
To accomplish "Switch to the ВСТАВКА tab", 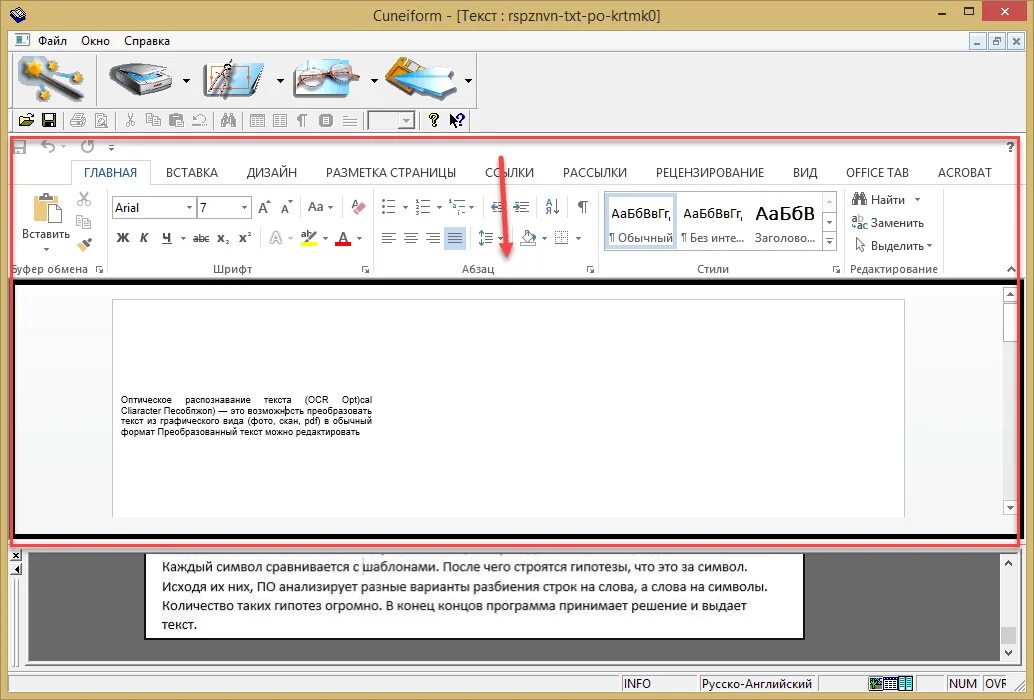I will [192, 173].
